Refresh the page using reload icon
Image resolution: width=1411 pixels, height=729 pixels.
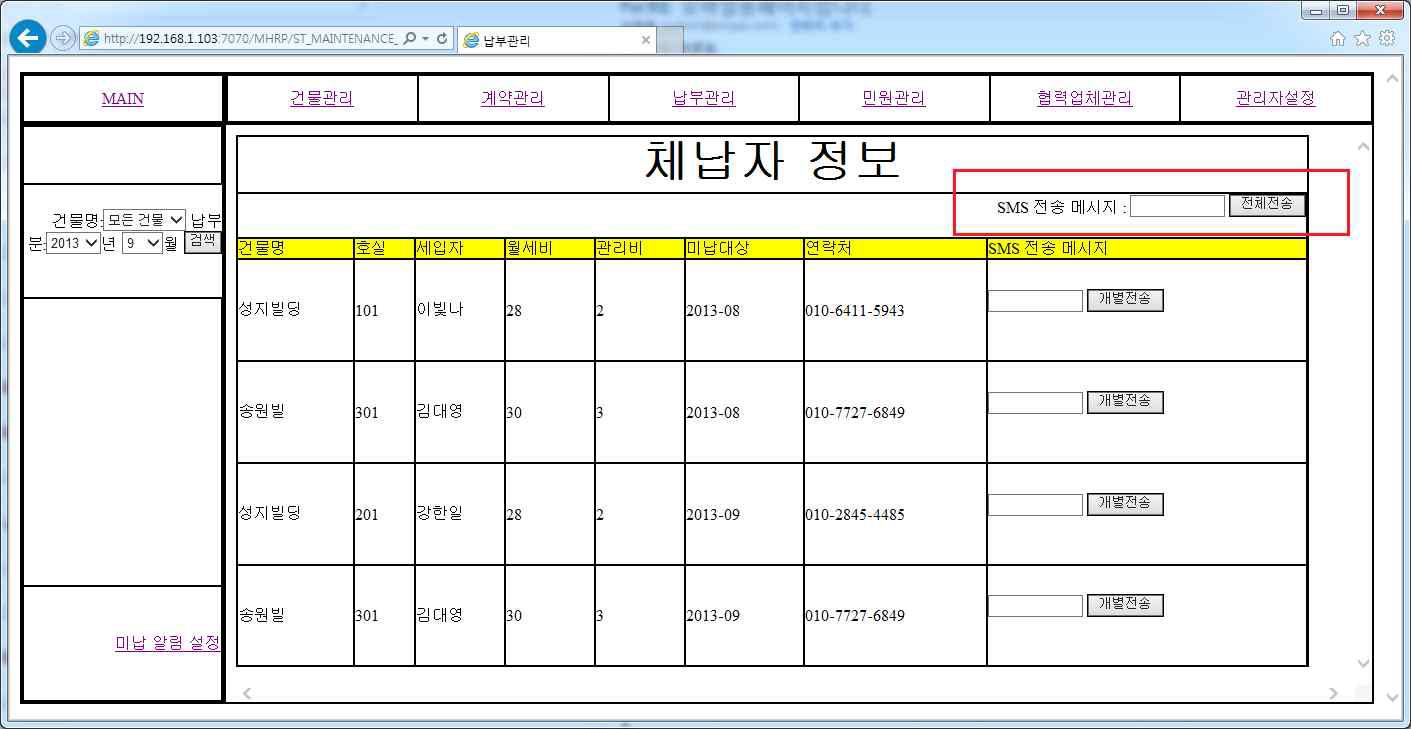[442, 39]
